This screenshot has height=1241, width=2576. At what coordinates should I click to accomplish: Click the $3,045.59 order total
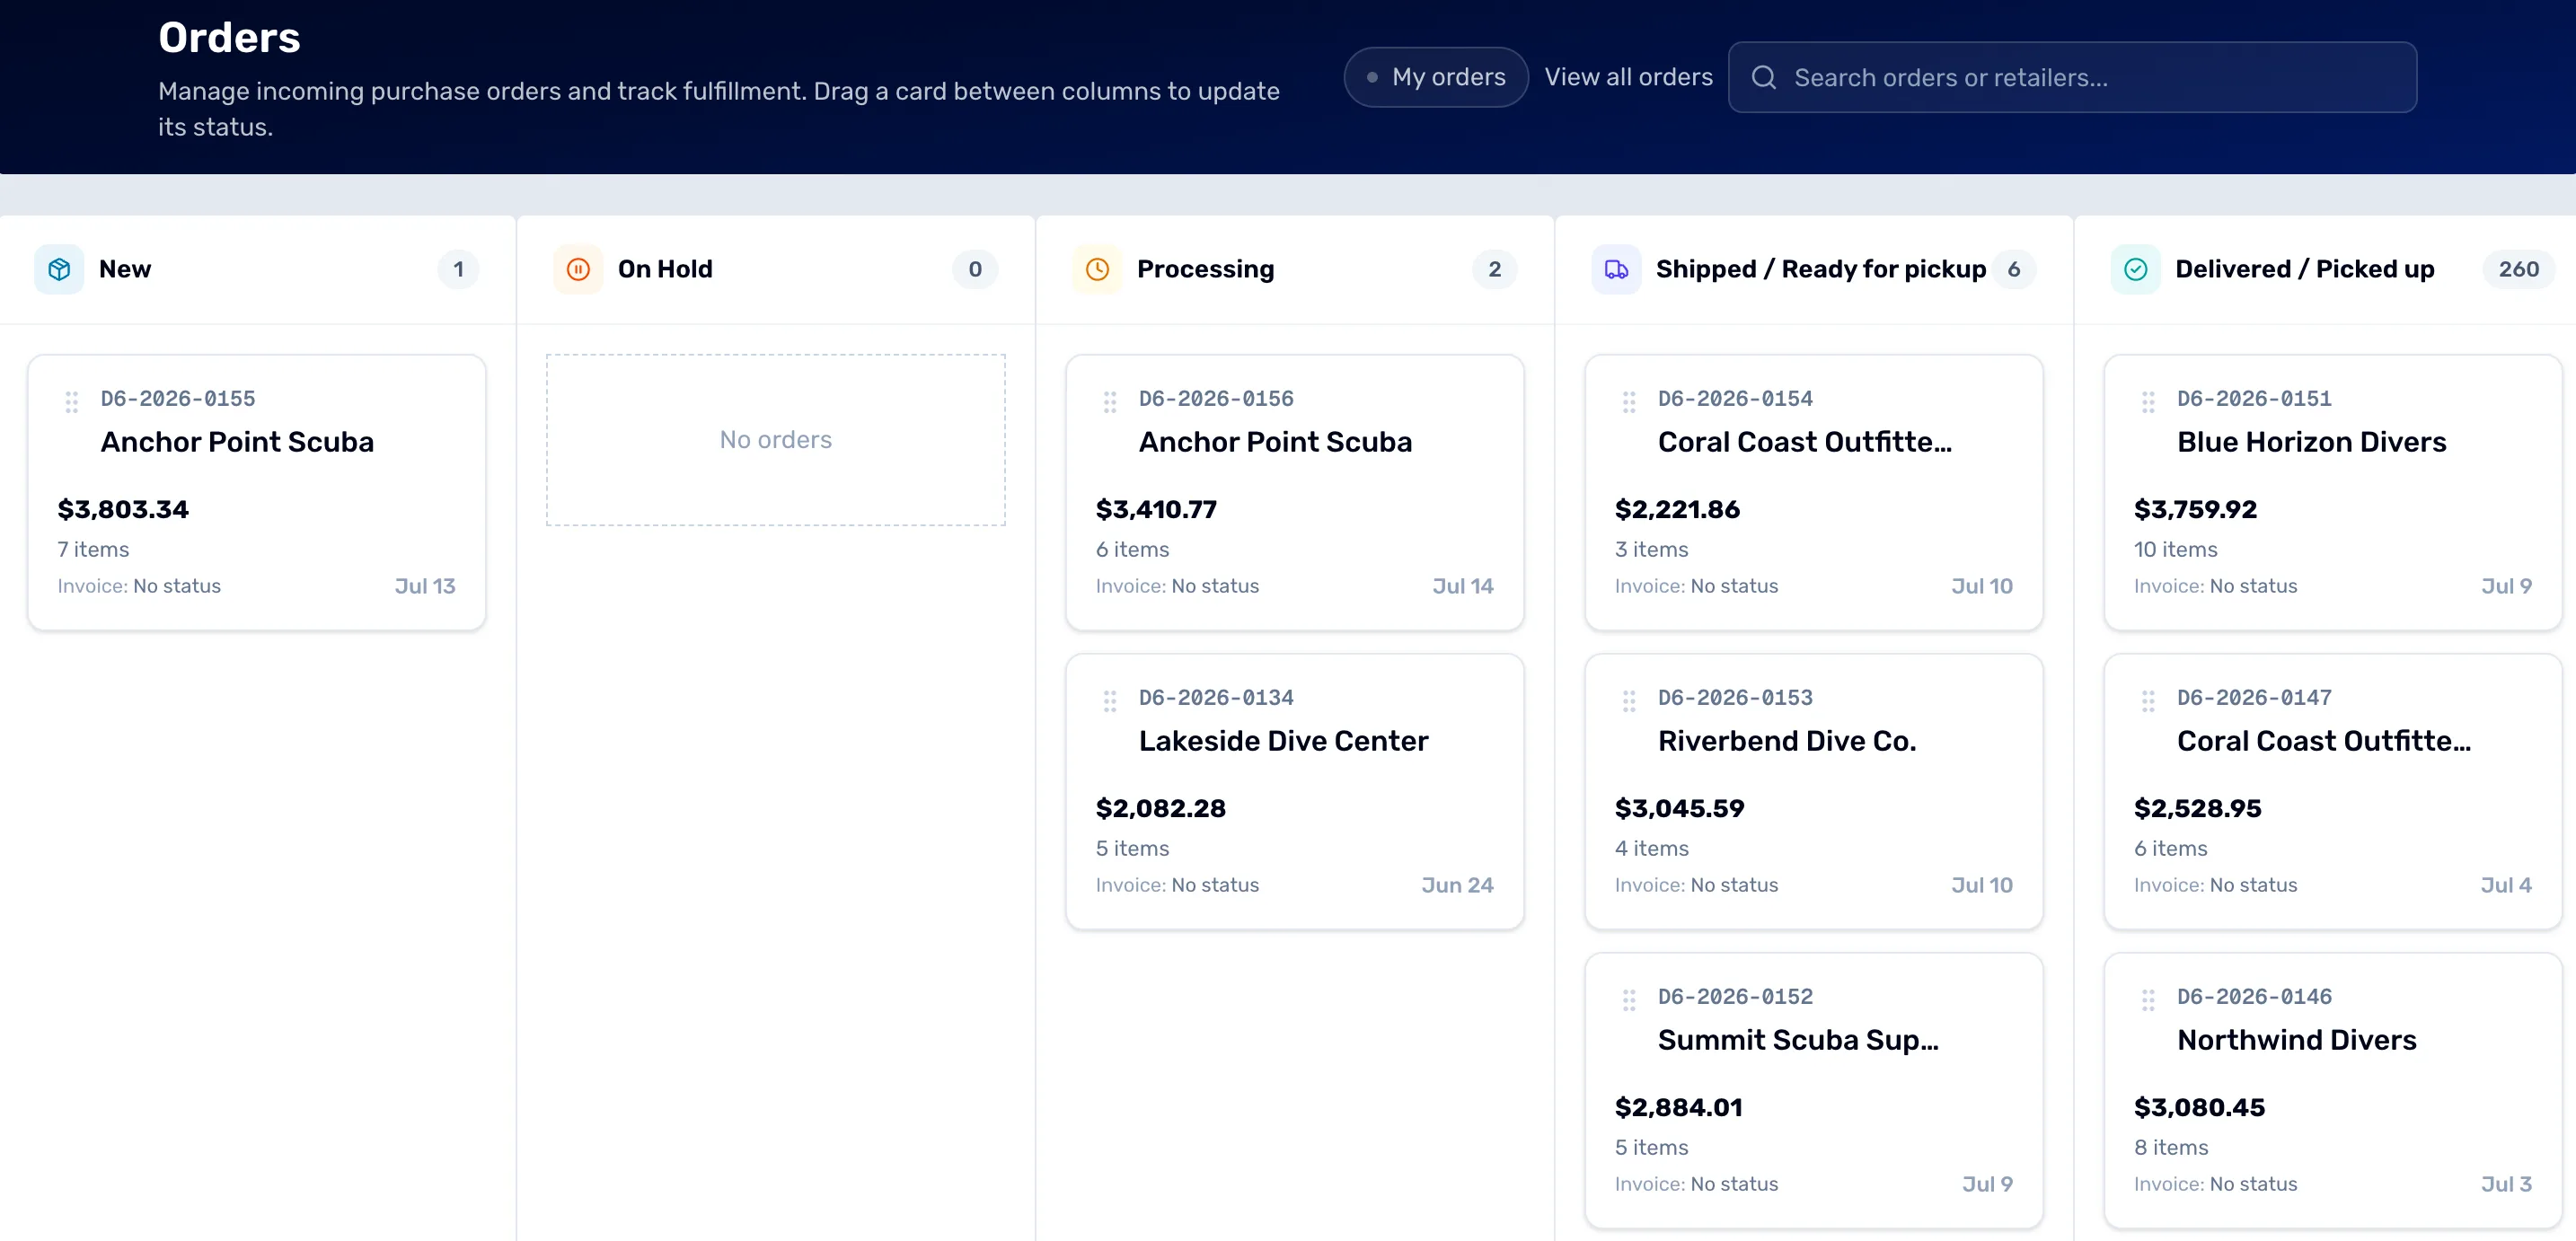pos(1680,808)
